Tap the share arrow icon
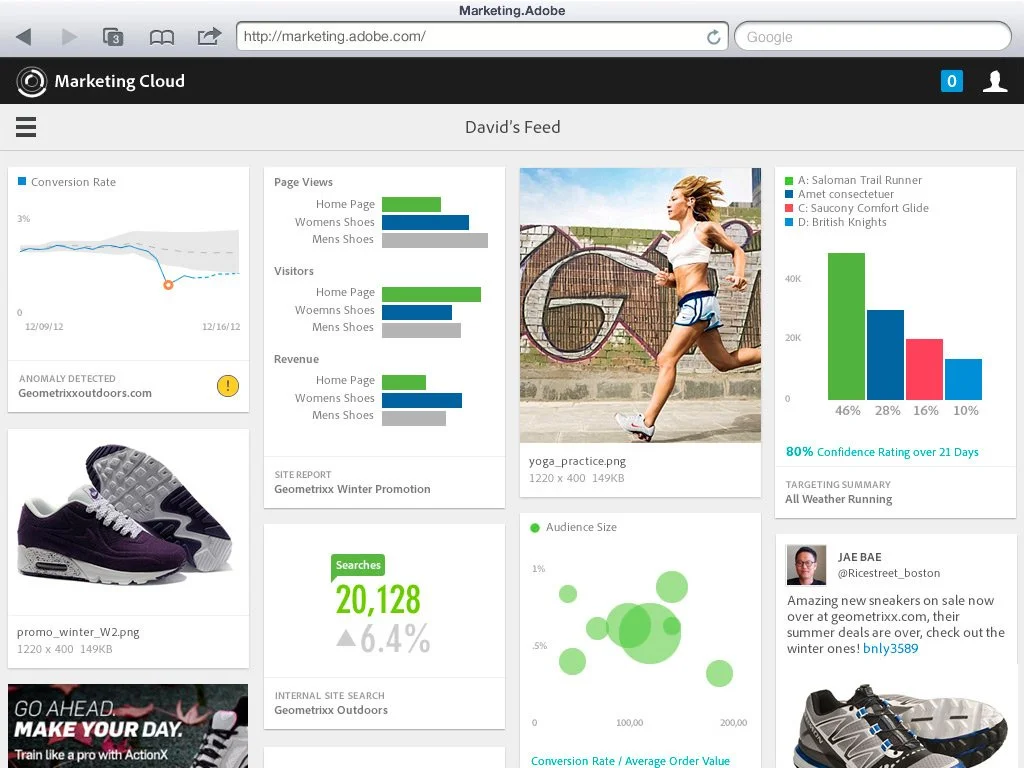1024x768 pixels. [209, 36]
